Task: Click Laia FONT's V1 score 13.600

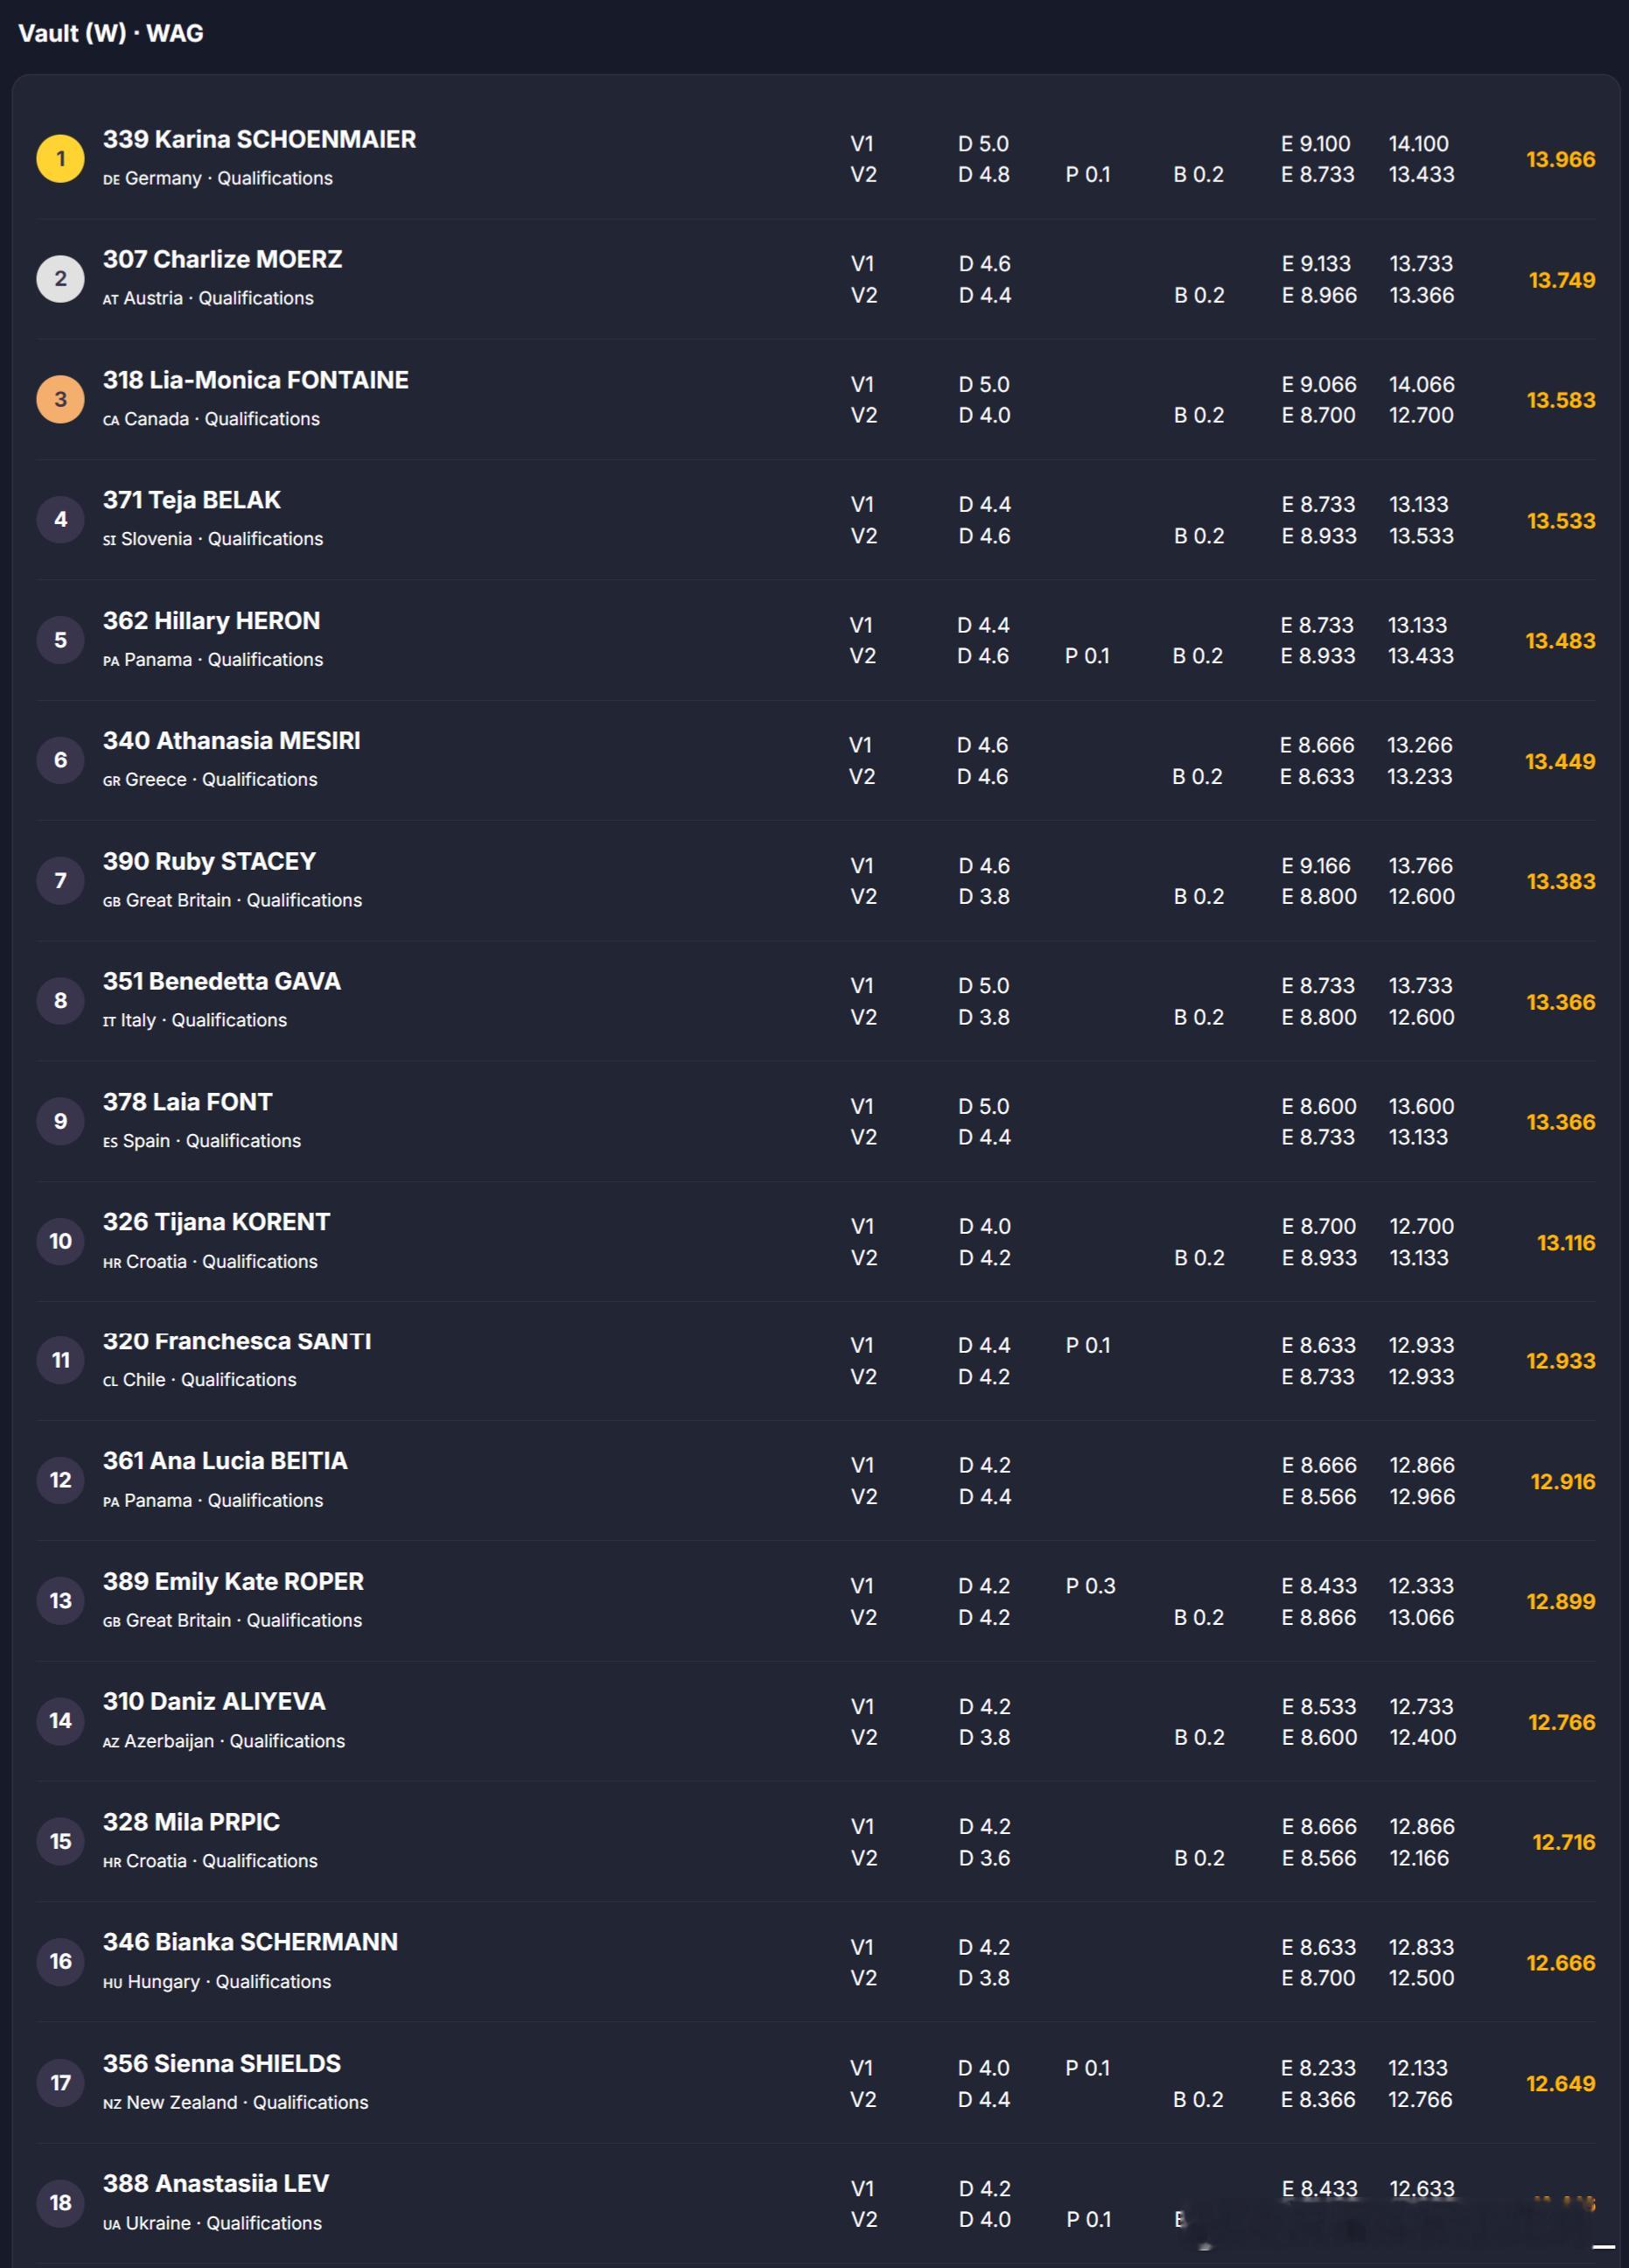Action: click(1421, 1107)
